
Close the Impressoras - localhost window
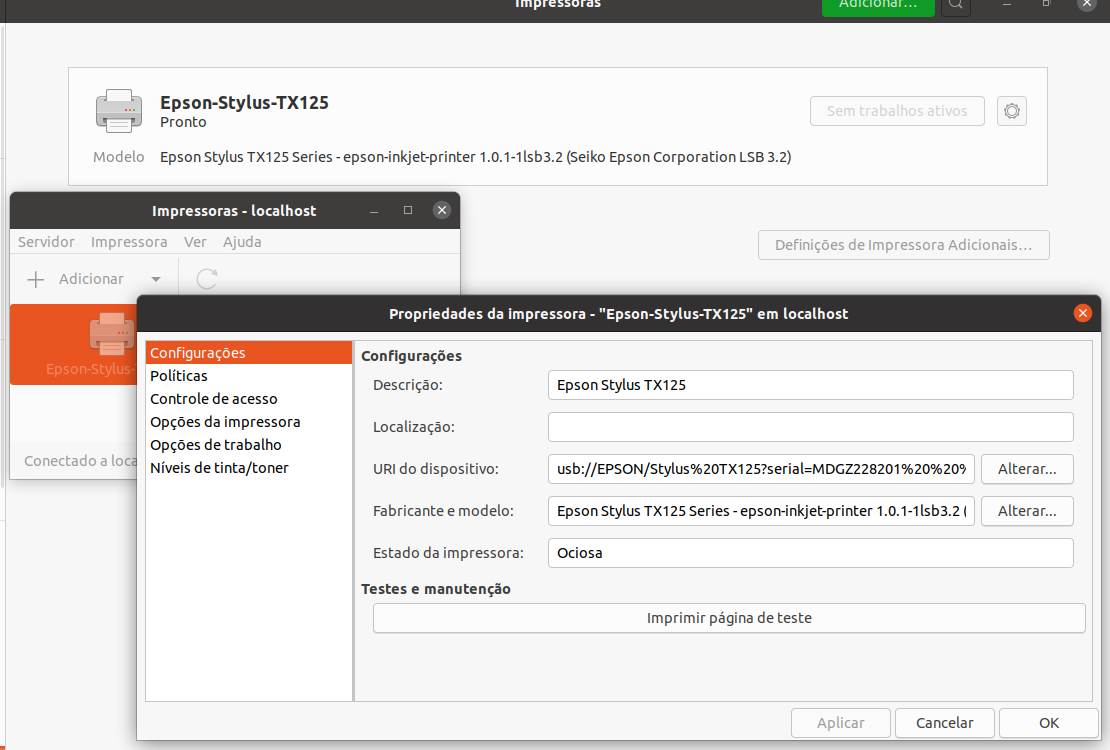(442, 210)
